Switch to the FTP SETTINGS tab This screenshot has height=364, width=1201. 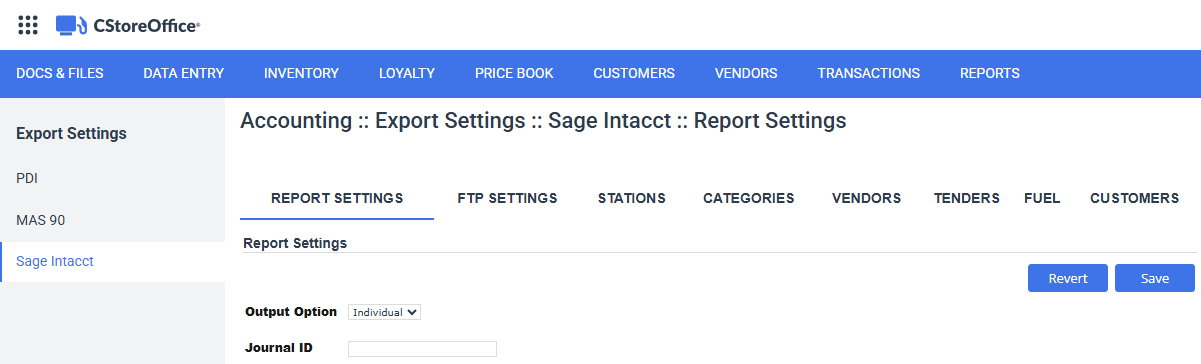click(507, 198)
